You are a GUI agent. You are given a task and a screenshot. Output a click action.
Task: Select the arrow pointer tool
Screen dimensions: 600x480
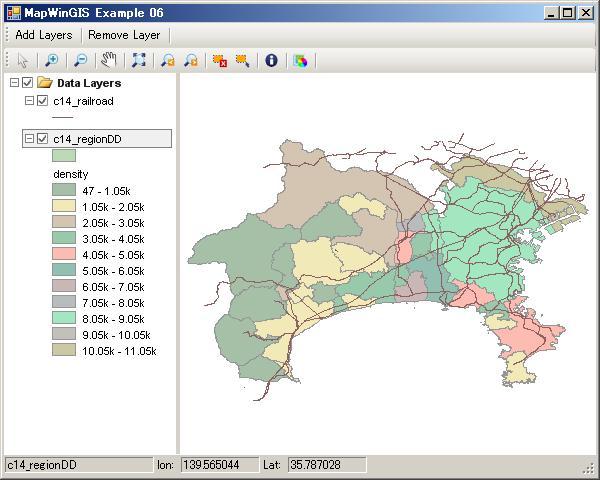(23, 61)
